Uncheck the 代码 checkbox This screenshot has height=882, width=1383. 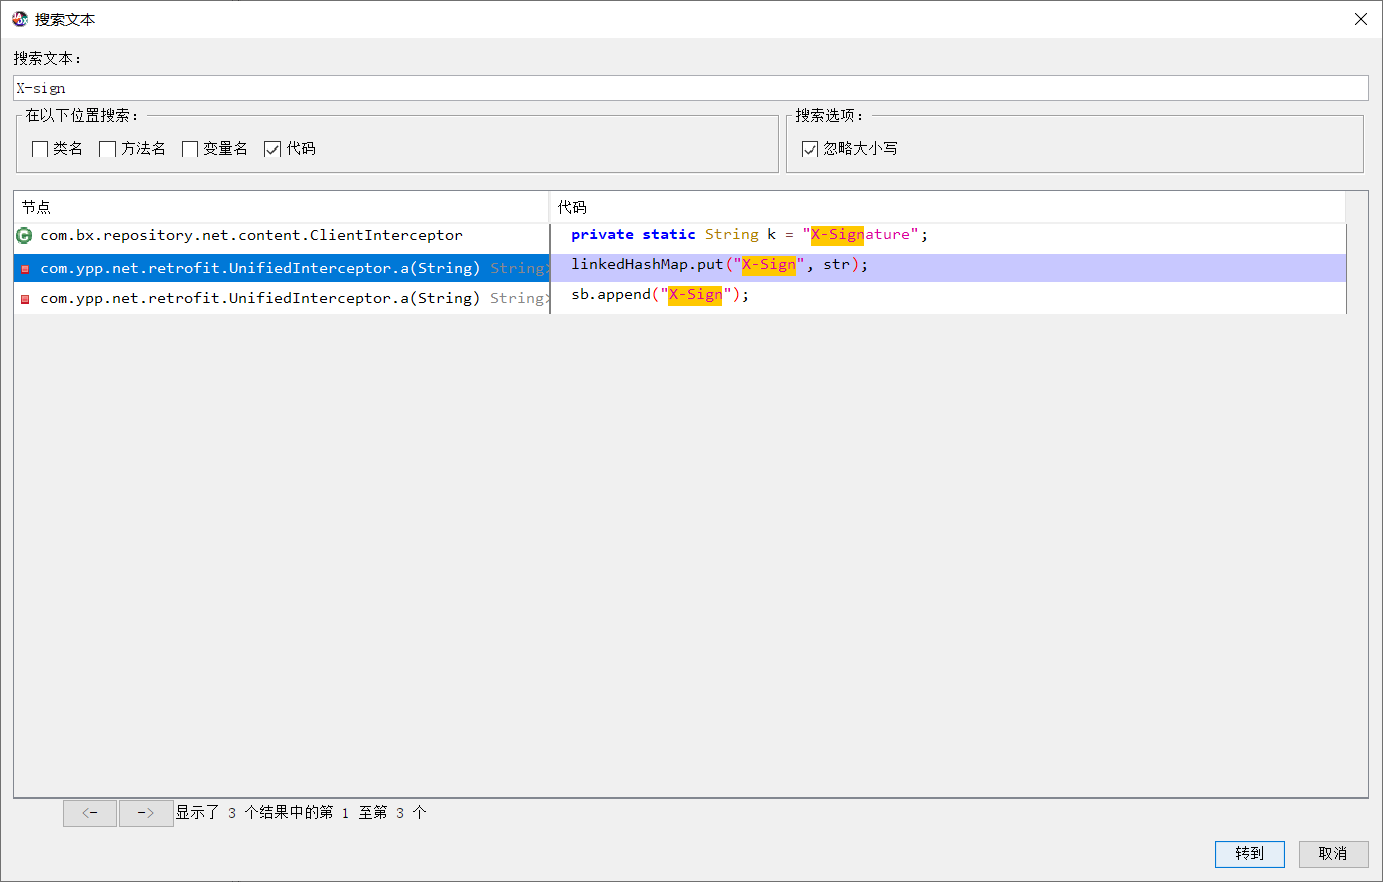(x=272, y=149)
